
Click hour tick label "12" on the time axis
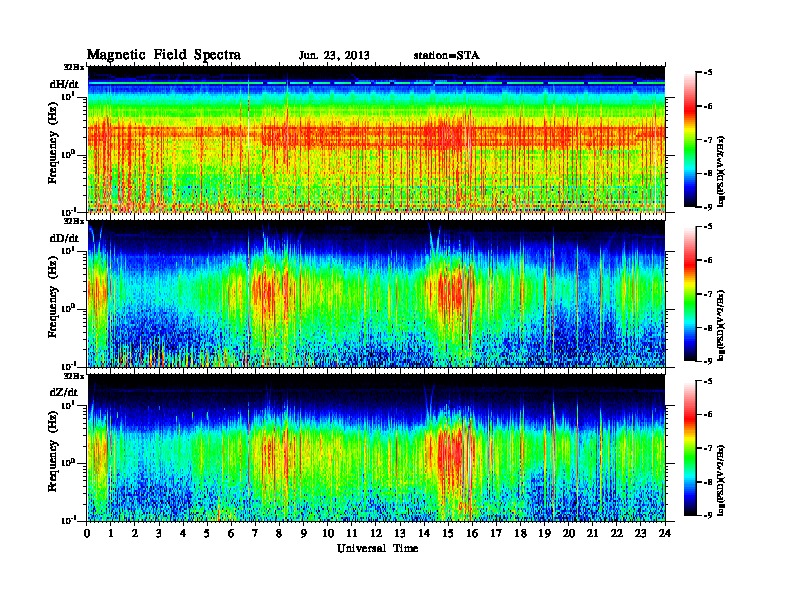click(376, 533)
